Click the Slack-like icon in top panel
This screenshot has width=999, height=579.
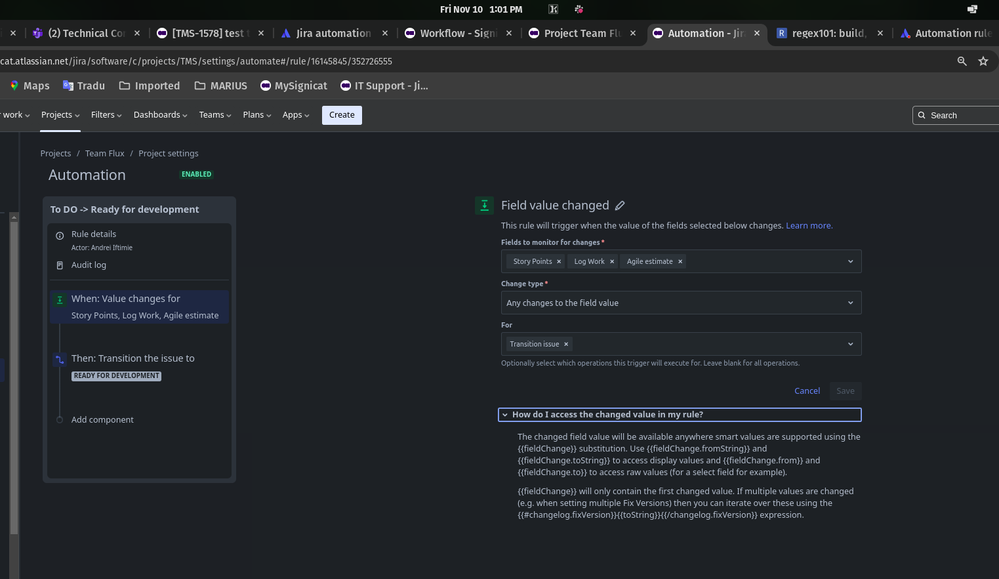pos(579,9)
